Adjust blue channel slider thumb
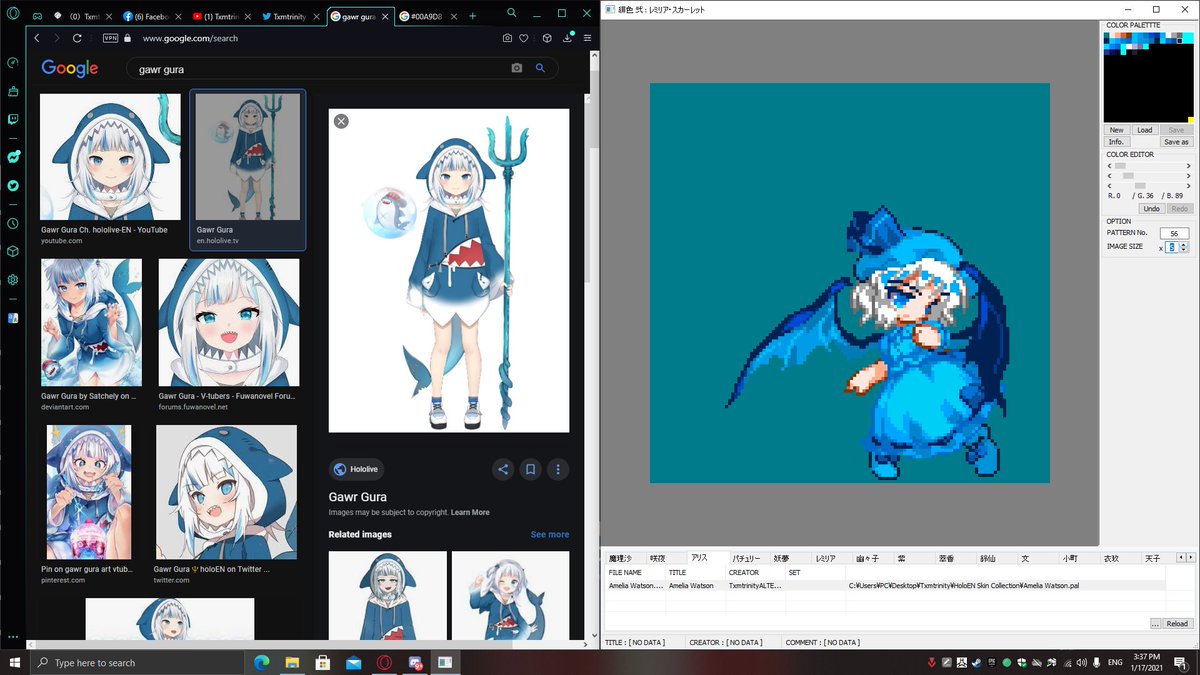The height and width of the screenshot is (675, 1200). 1140,186
